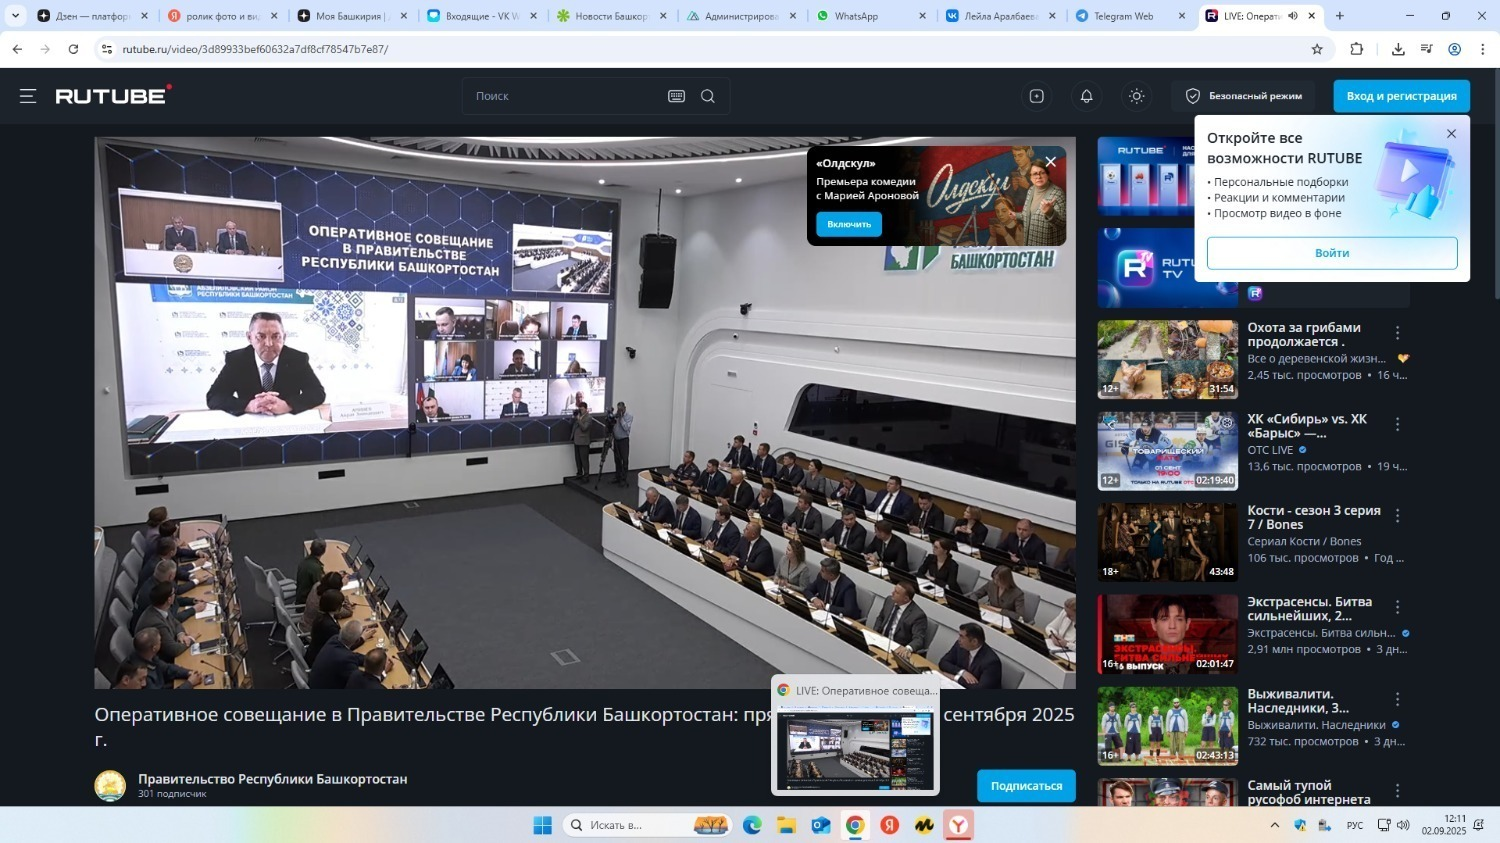Image resolution: width=1500 pixels, height=843 pixels.
Task: Open options for Охота за грибами video
Action: pos(1397,333)
